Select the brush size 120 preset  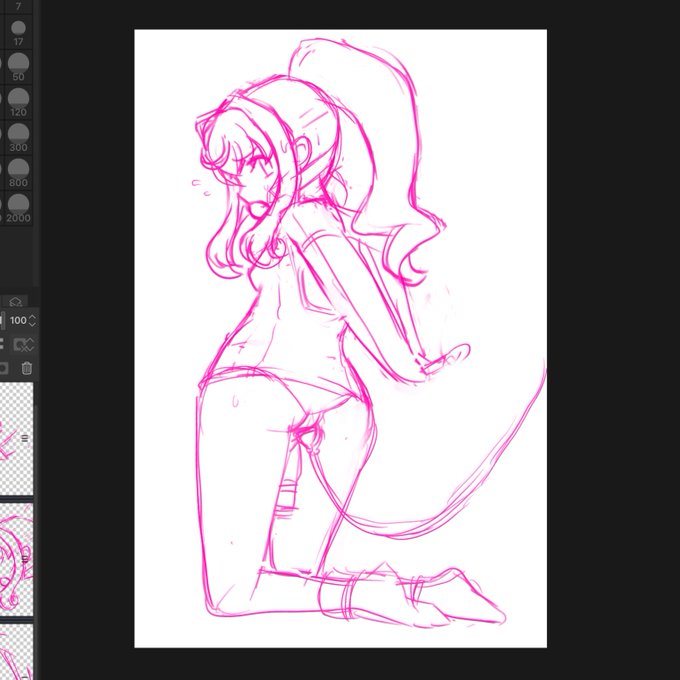point(18,103)
